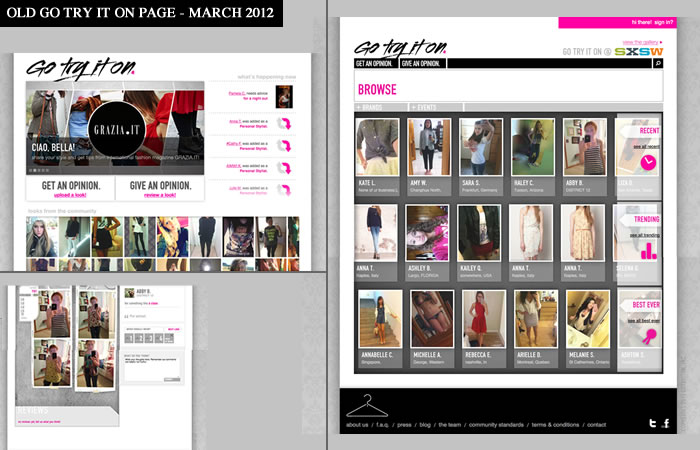
Task: Open Michelle A.'s look thumbnail
Action: point(432,319)
